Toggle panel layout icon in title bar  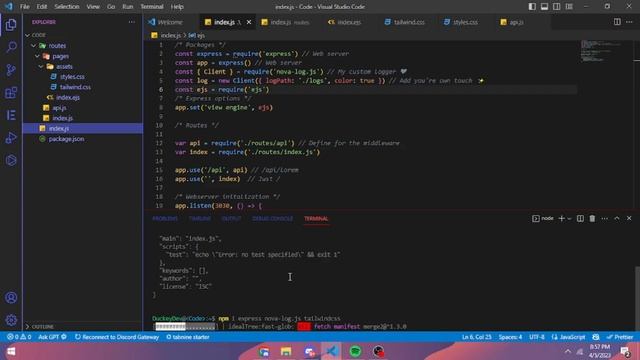[544, 7]
